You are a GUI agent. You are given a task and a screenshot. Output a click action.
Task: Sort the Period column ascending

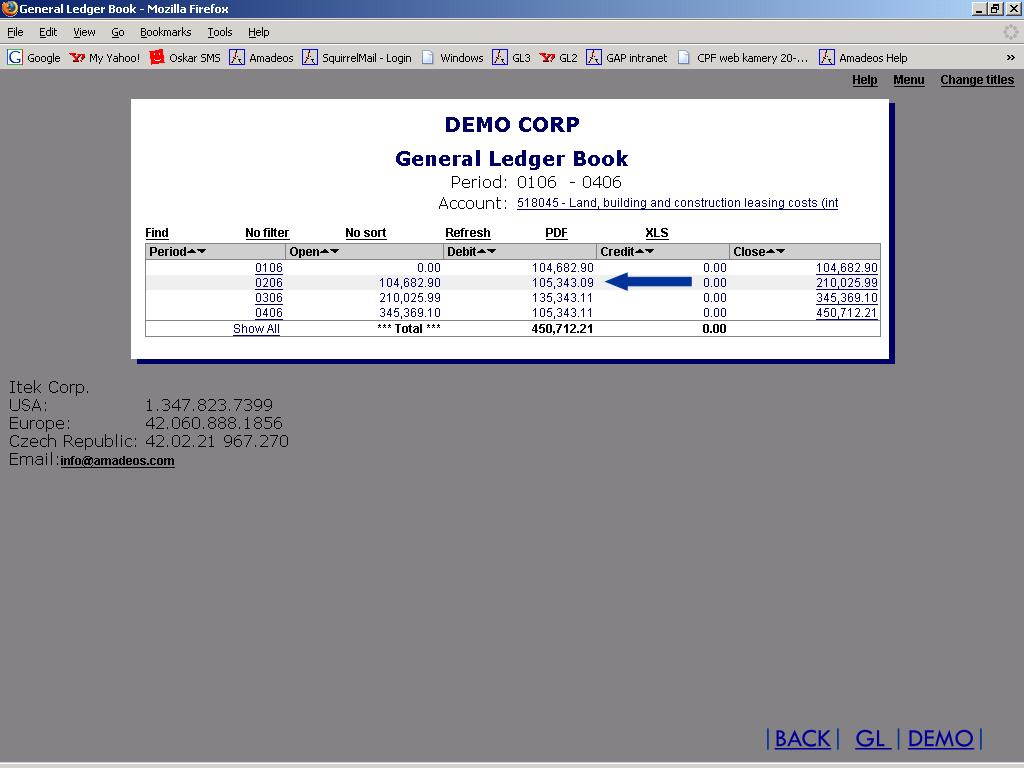click(192, 251)
